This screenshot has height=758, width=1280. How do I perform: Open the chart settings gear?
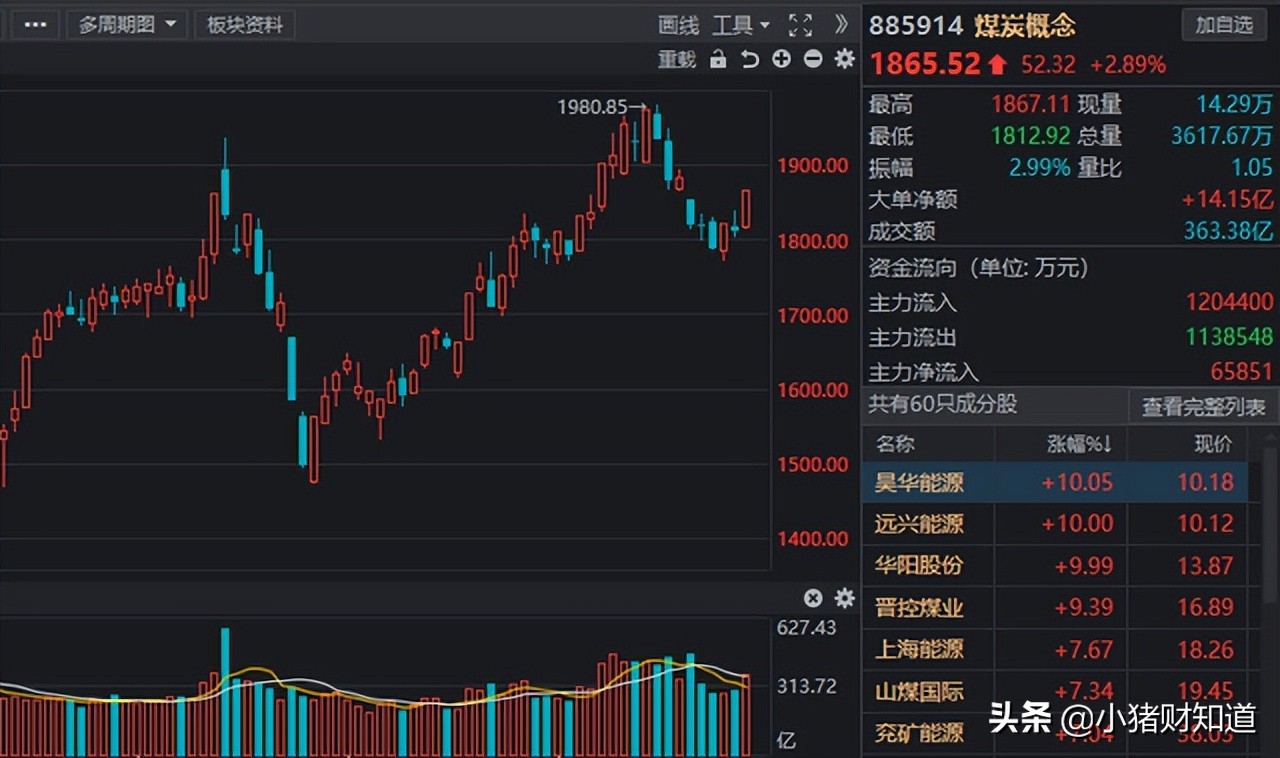843,60
